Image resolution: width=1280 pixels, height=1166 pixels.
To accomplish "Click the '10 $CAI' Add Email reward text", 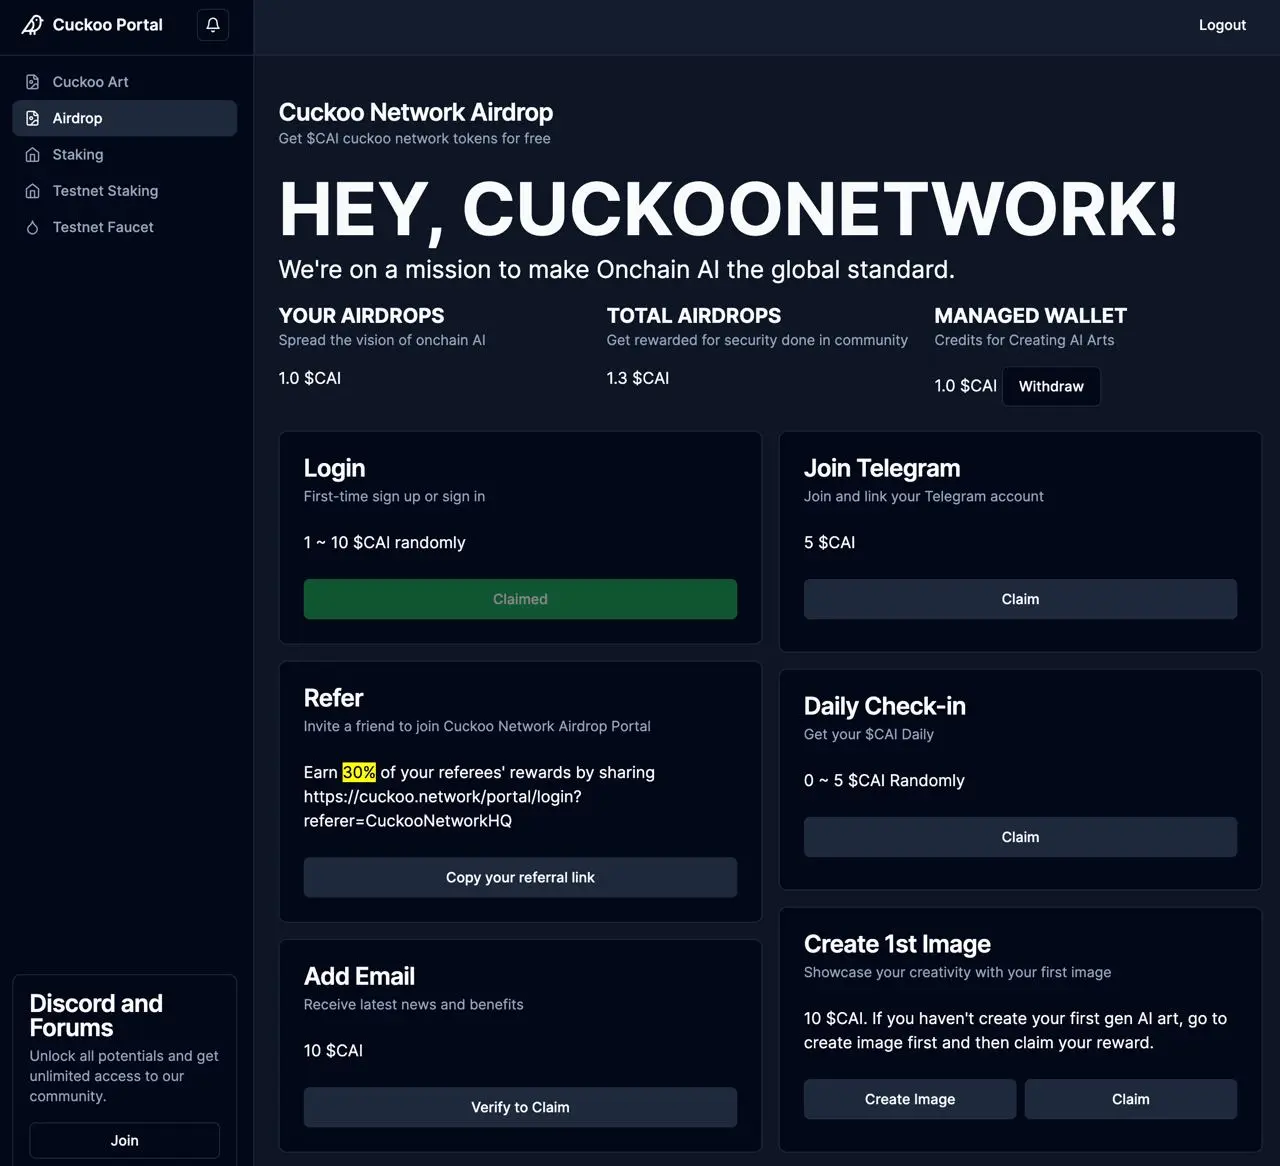I will click(x=333, y=1050).
